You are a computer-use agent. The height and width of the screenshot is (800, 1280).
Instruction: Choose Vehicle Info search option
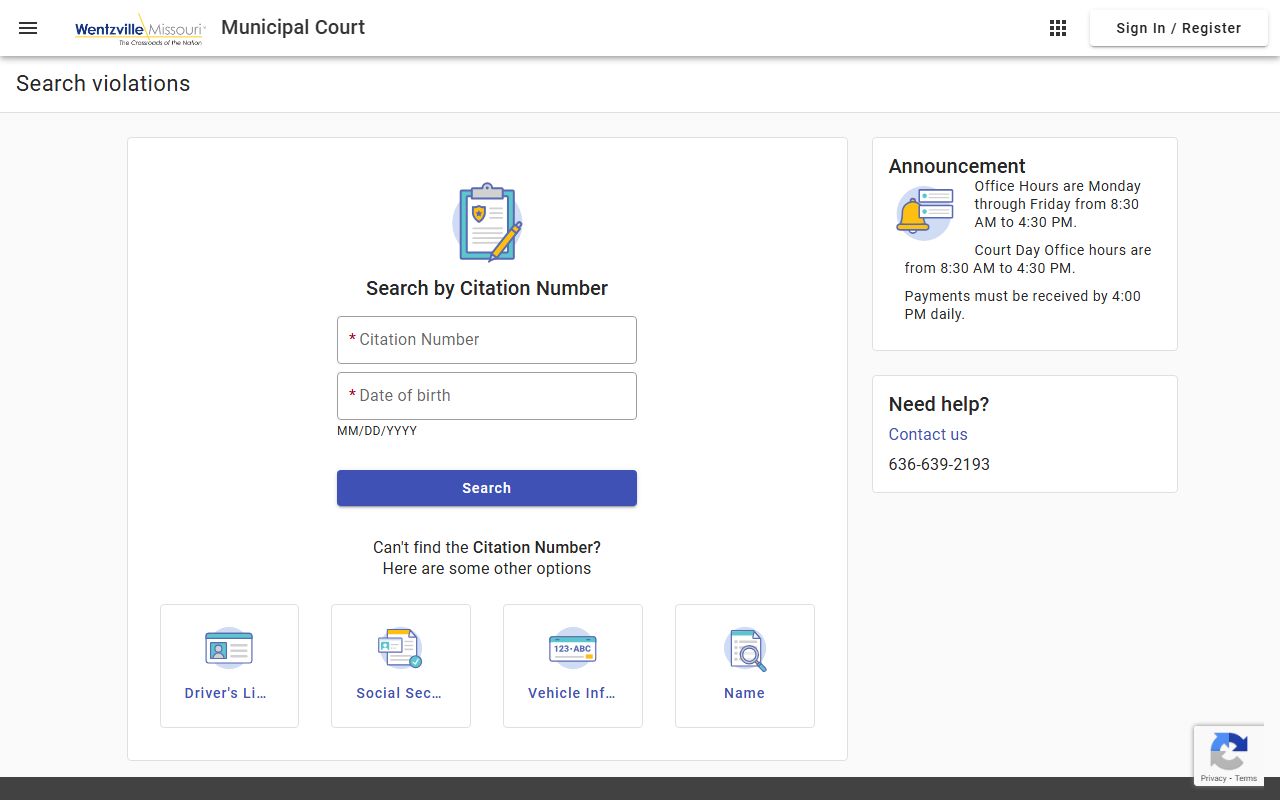coord(573,666)
